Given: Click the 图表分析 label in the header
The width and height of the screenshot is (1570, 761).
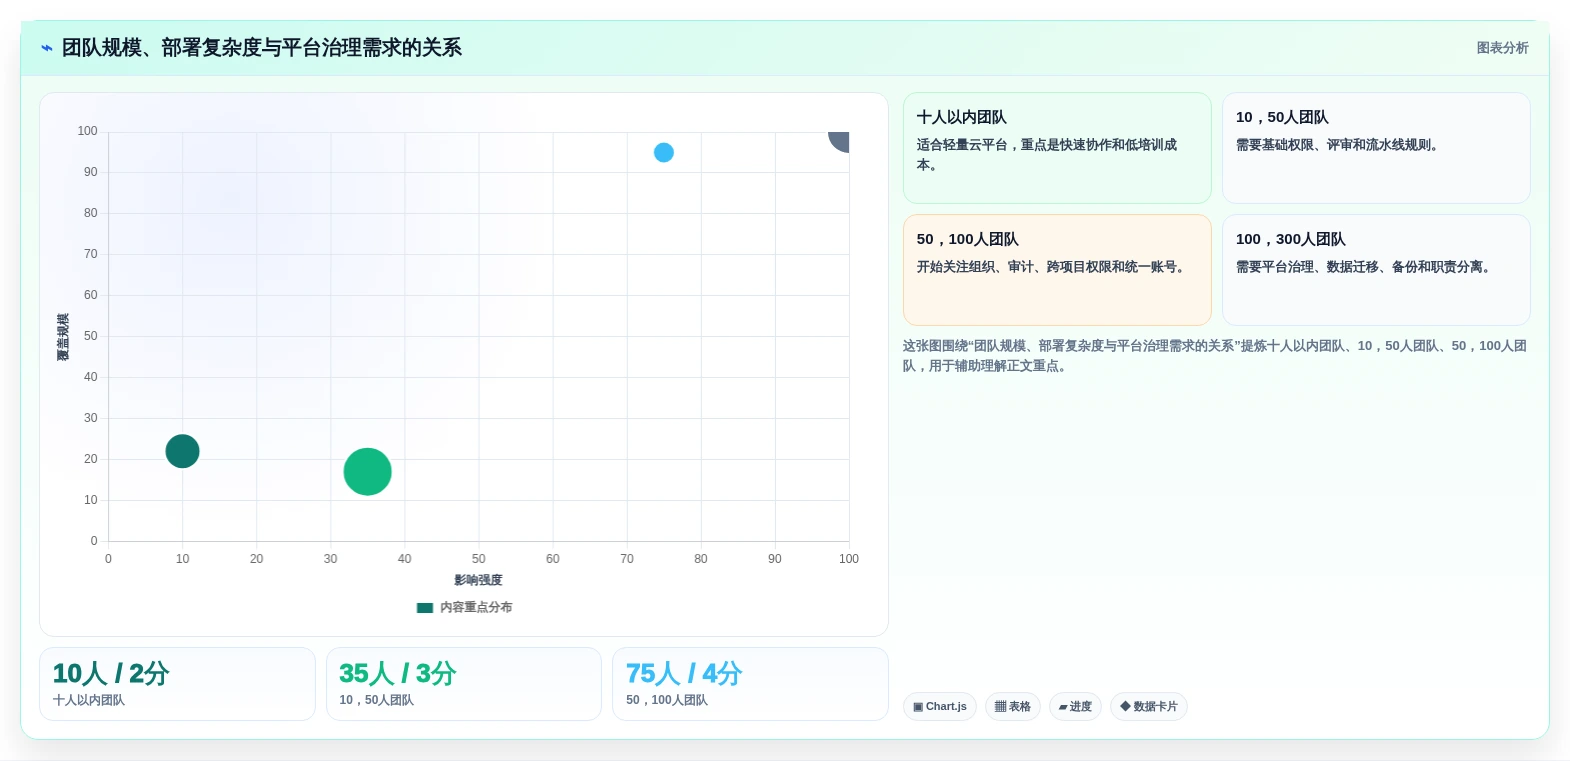Looking at the screenshot, I should click(1502, 48).
